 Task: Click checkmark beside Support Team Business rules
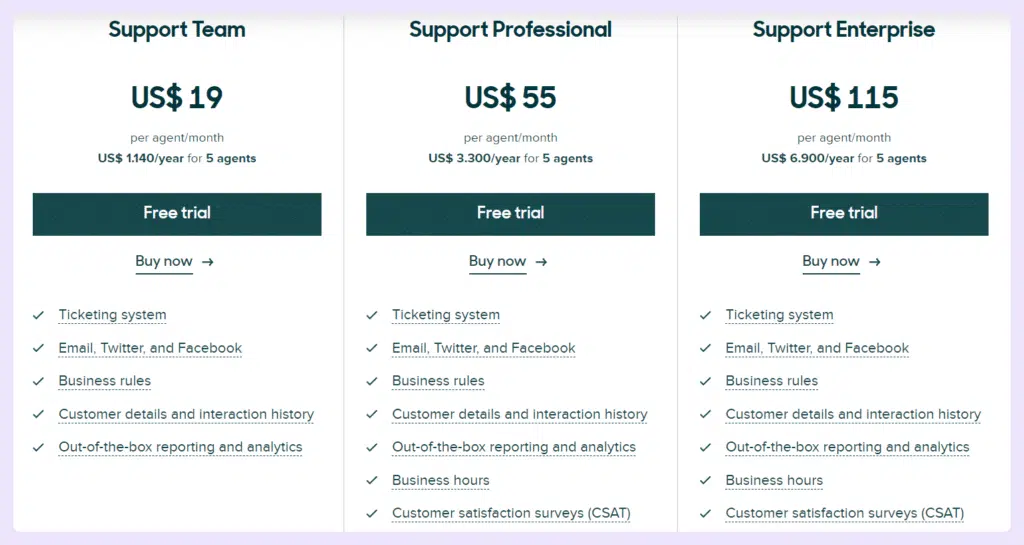coord(38,381)
